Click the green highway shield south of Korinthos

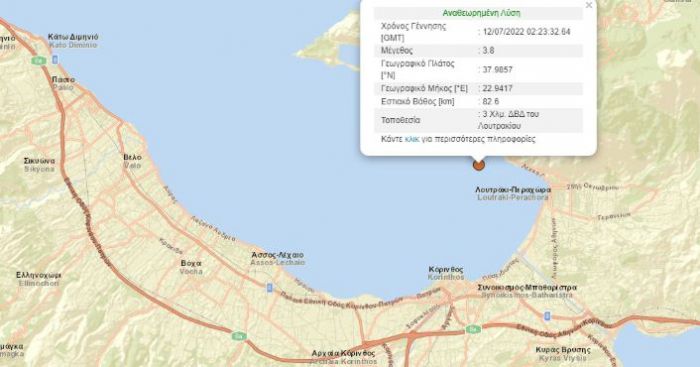tap(473, 329)
